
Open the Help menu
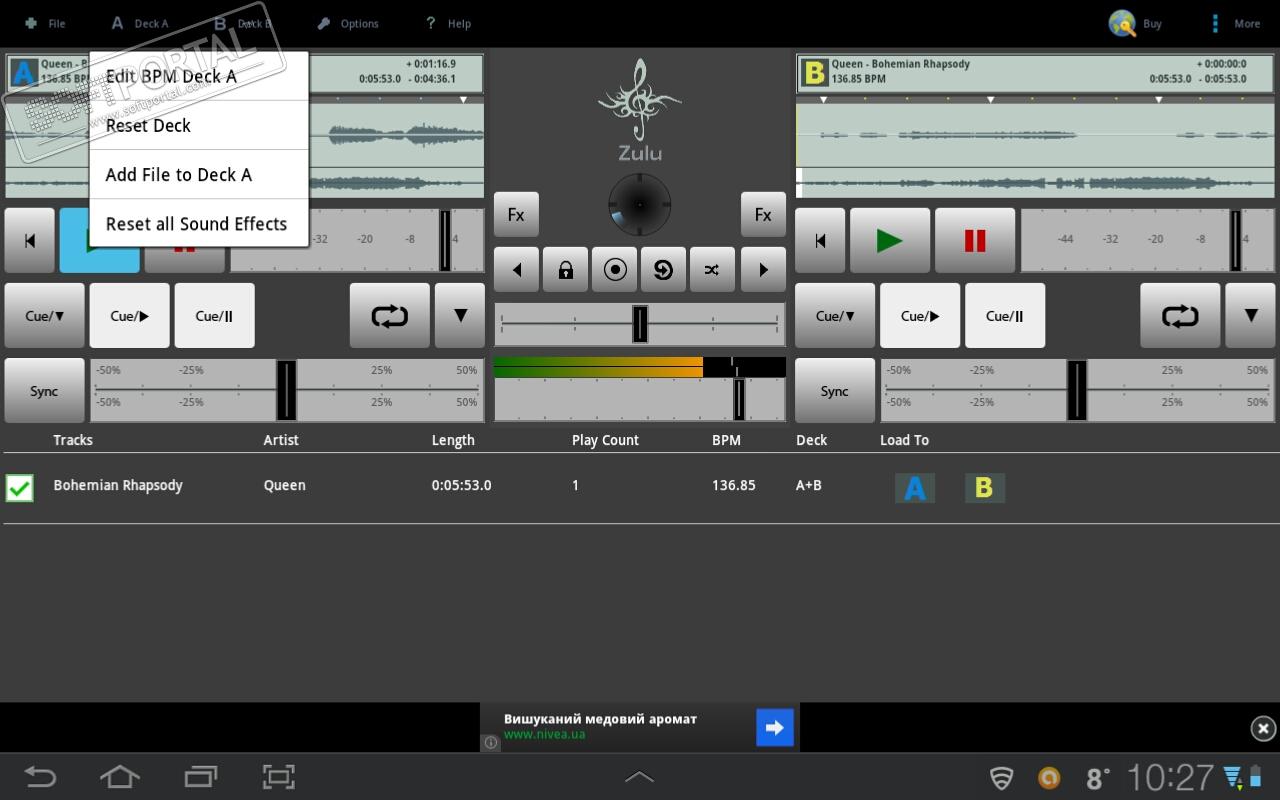(x=447, y=23)
